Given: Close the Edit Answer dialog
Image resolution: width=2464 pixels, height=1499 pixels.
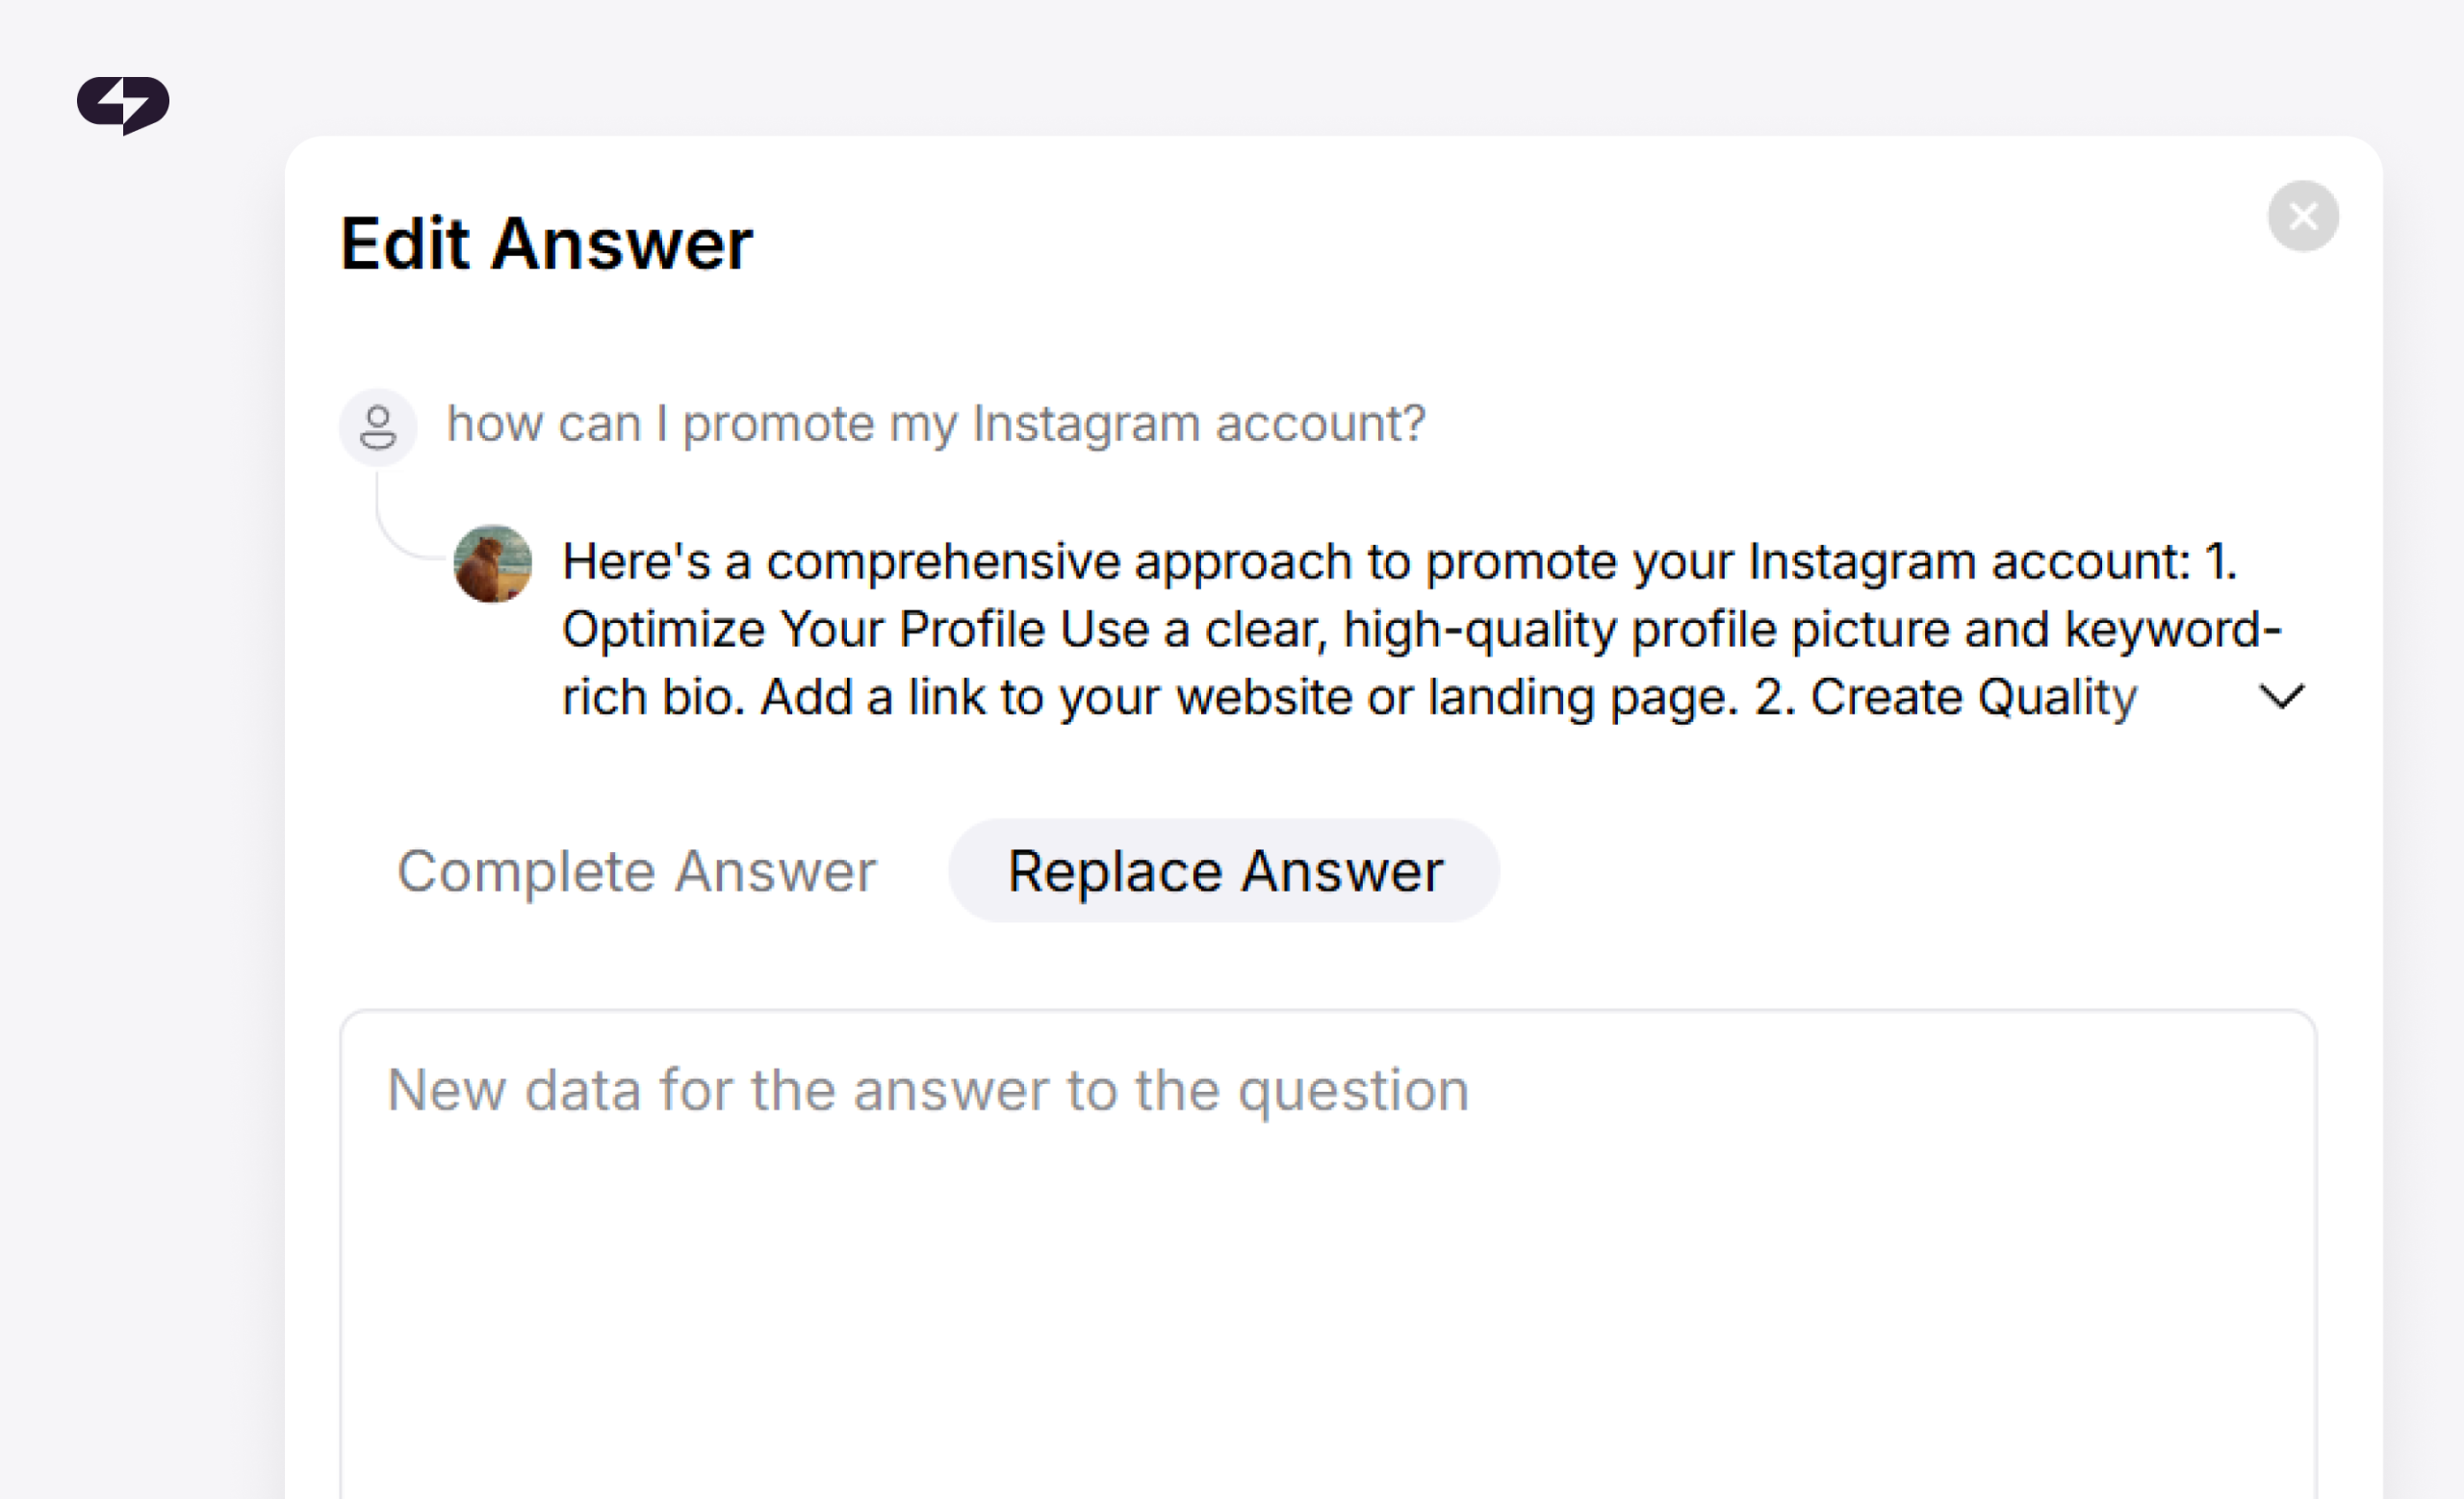Looking at the screenshot, I should click(2303, 216).
